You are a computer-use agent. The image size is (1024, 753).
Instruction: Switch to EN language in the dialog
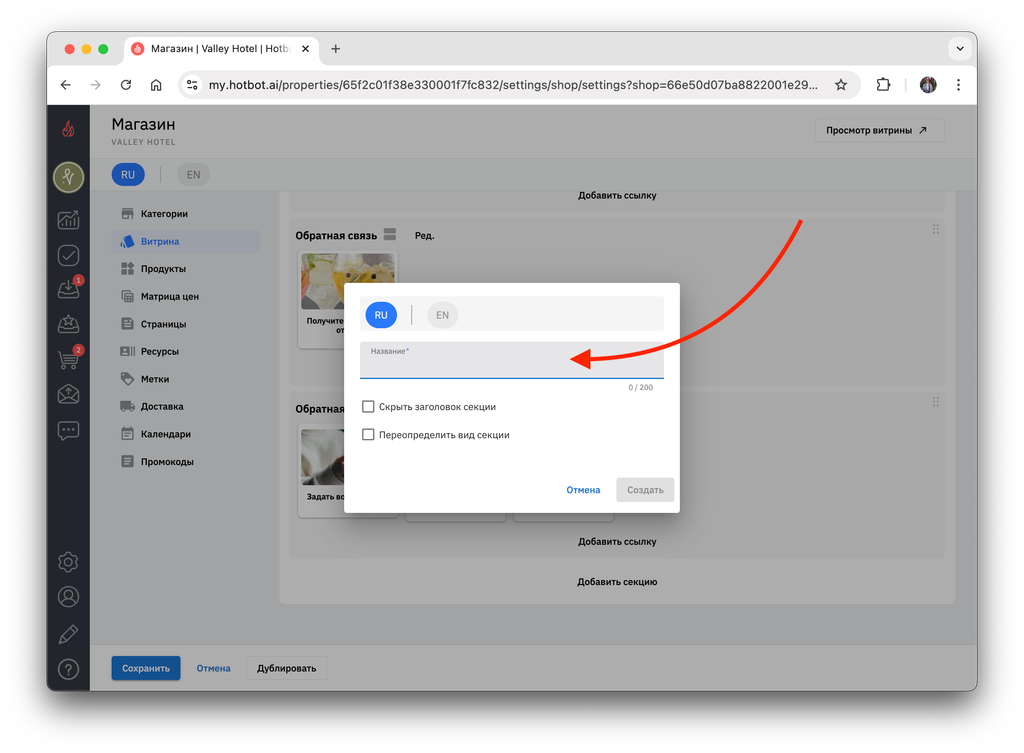(442, 315)
